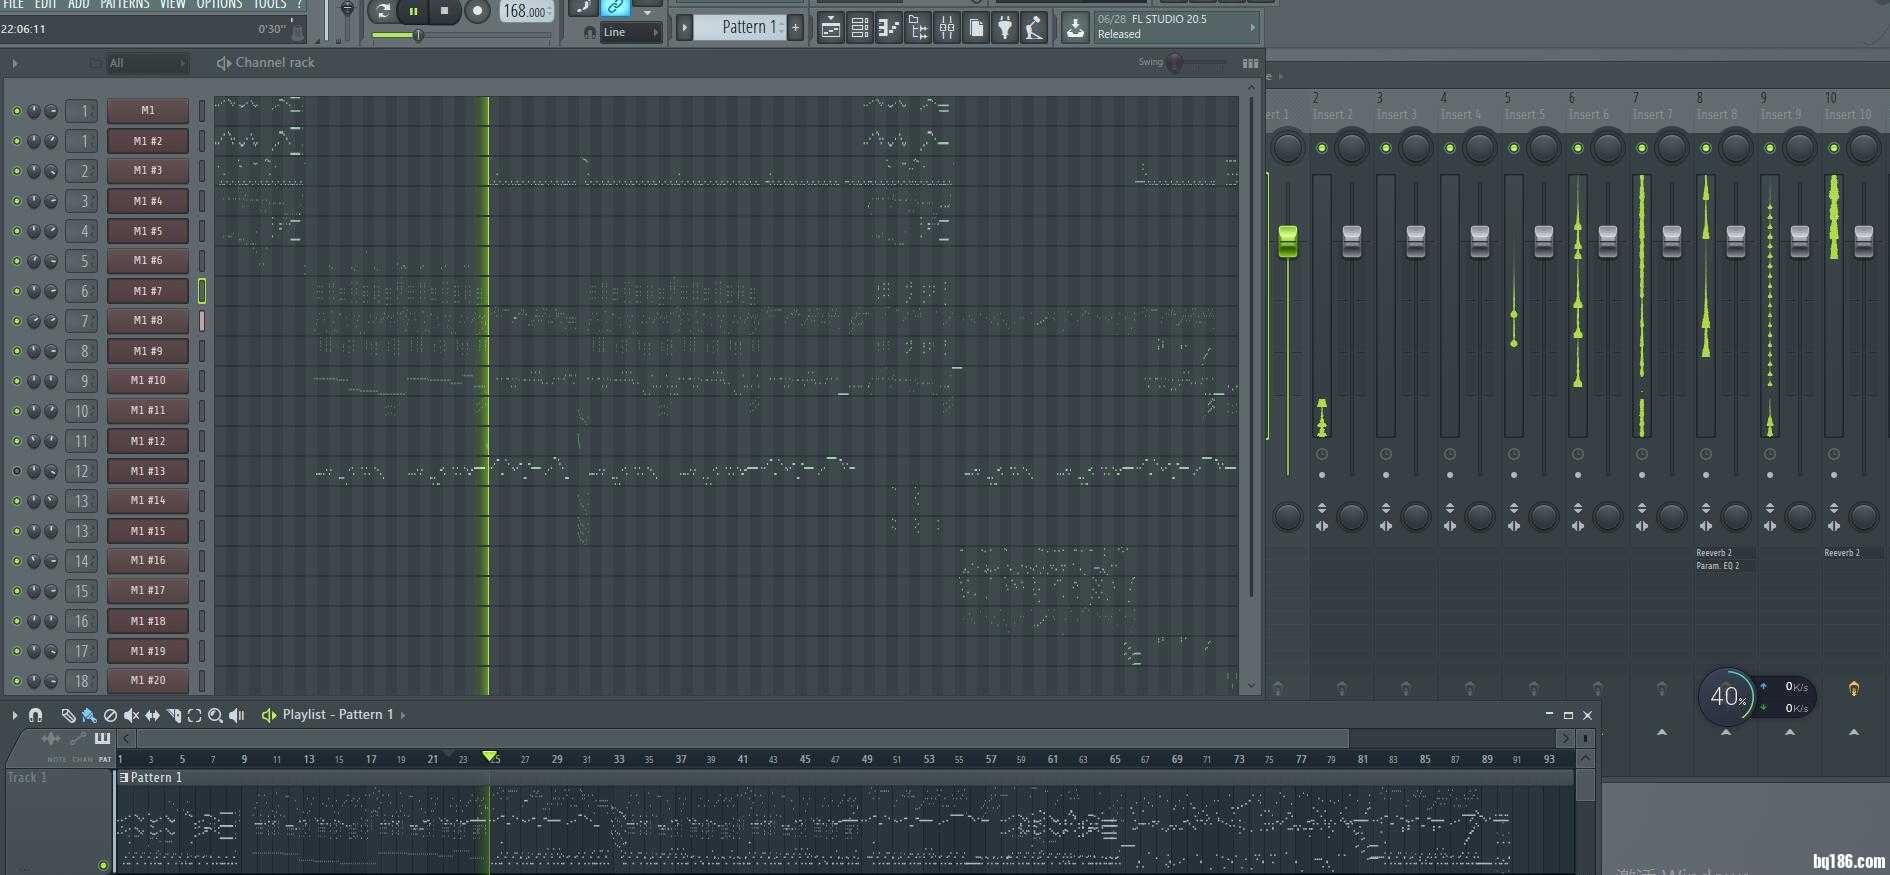The image size is (1890, 875).
Task: Open the PATTERNS menu
Action: pos(125,4)
